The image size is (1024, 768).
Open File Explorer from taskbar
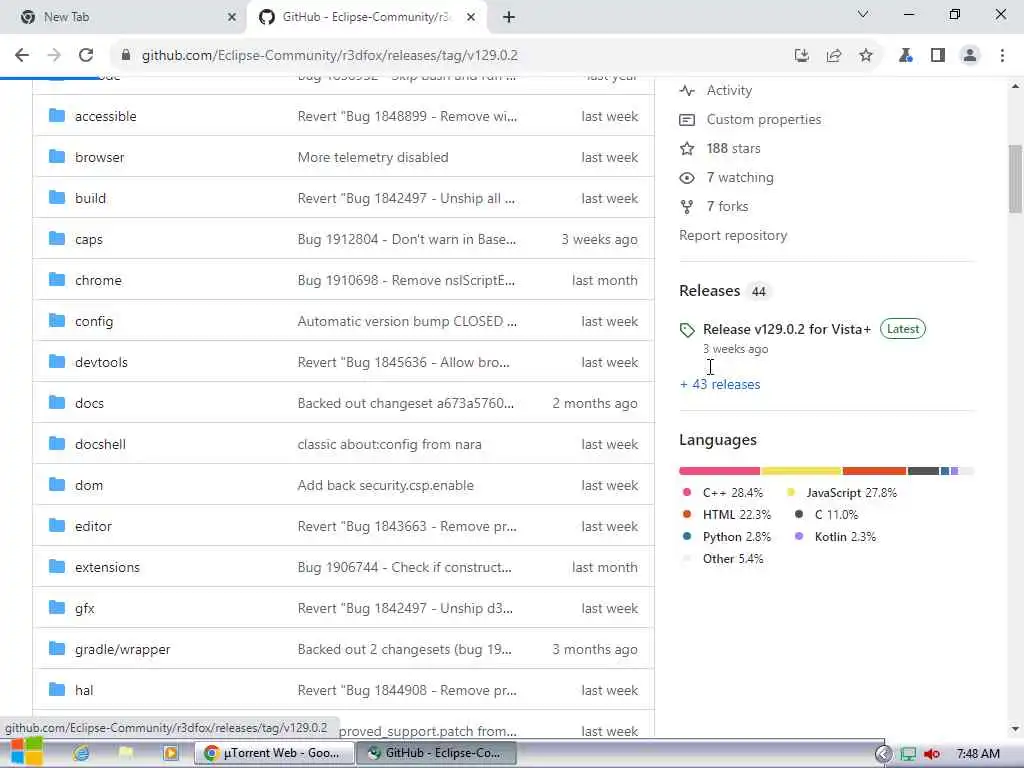126,753
